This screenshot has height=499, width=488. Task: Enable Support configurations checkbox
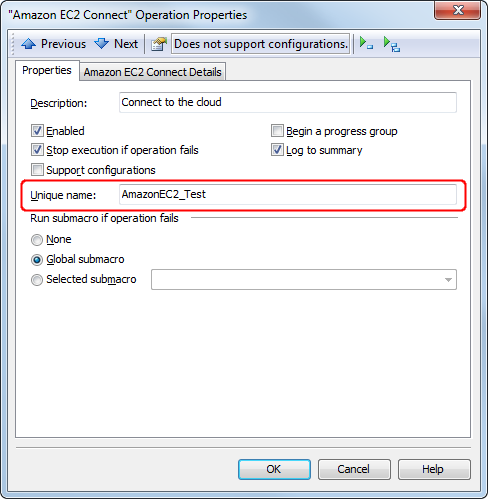[37, 170]
